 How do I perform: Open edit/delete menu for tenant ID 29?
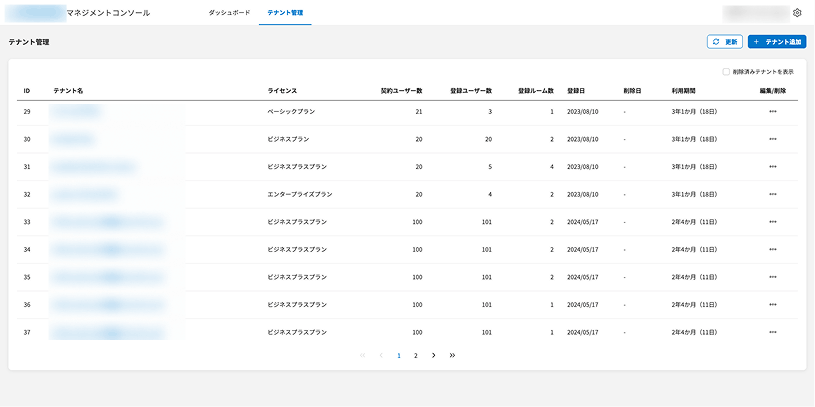click(772, 112)
